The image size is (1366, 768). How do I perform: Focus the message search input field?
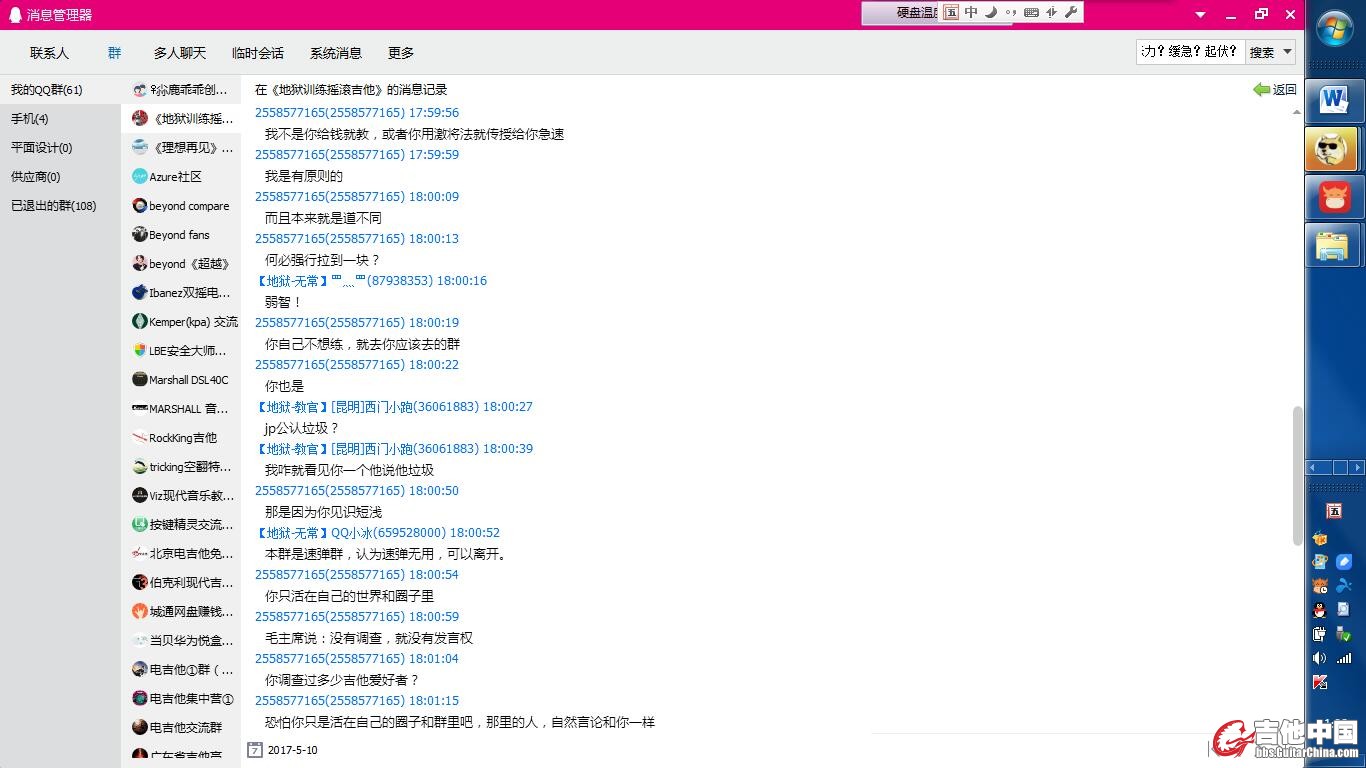(1190, 52)
